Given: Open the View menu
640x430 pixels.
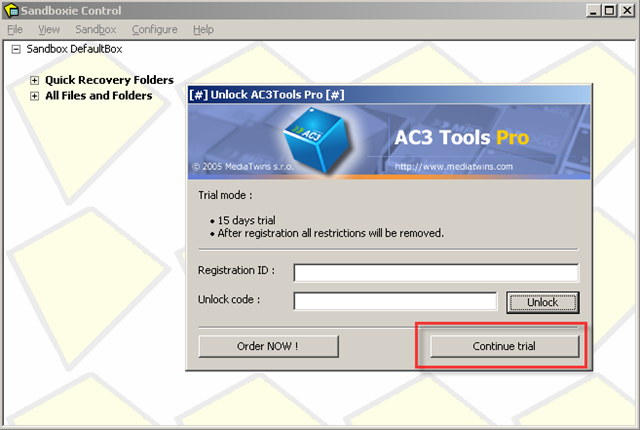Looking at the screenshot, I should (x=49, y=29).
